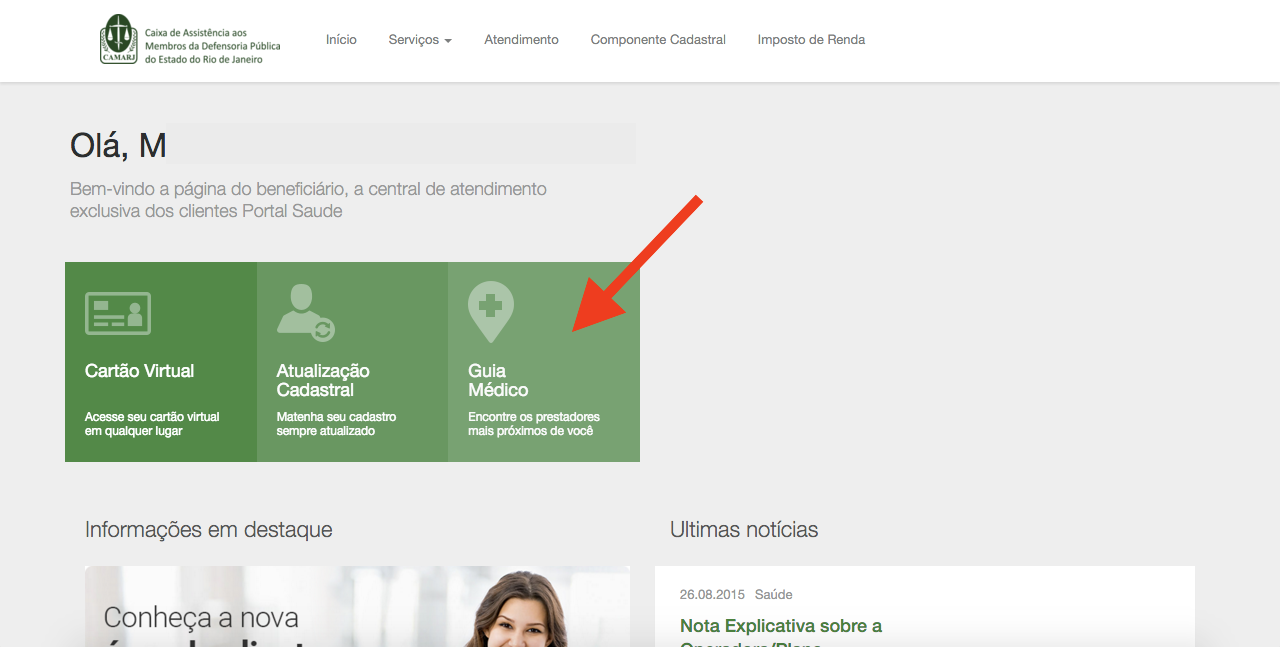Go to Início in navigation
The height and width of the screenshot is (647, 1280).
[341, 40]
